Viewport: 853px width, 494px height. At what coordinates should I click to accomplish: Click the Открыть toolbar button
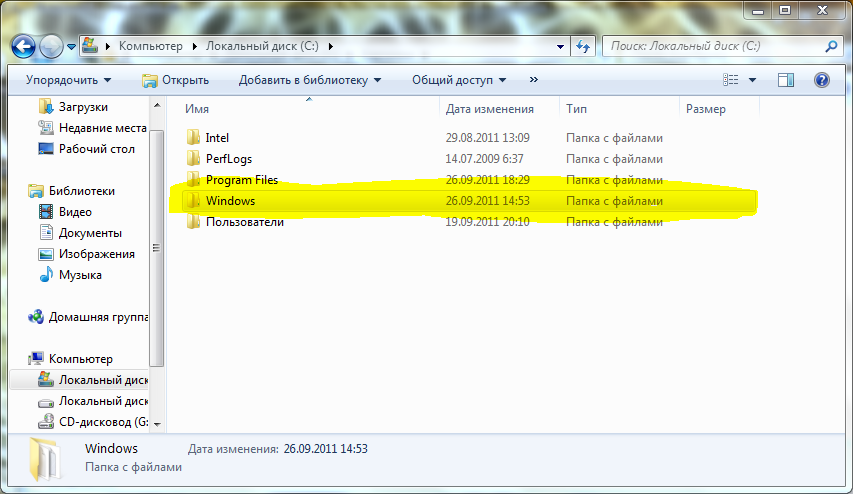coord(176,80)
